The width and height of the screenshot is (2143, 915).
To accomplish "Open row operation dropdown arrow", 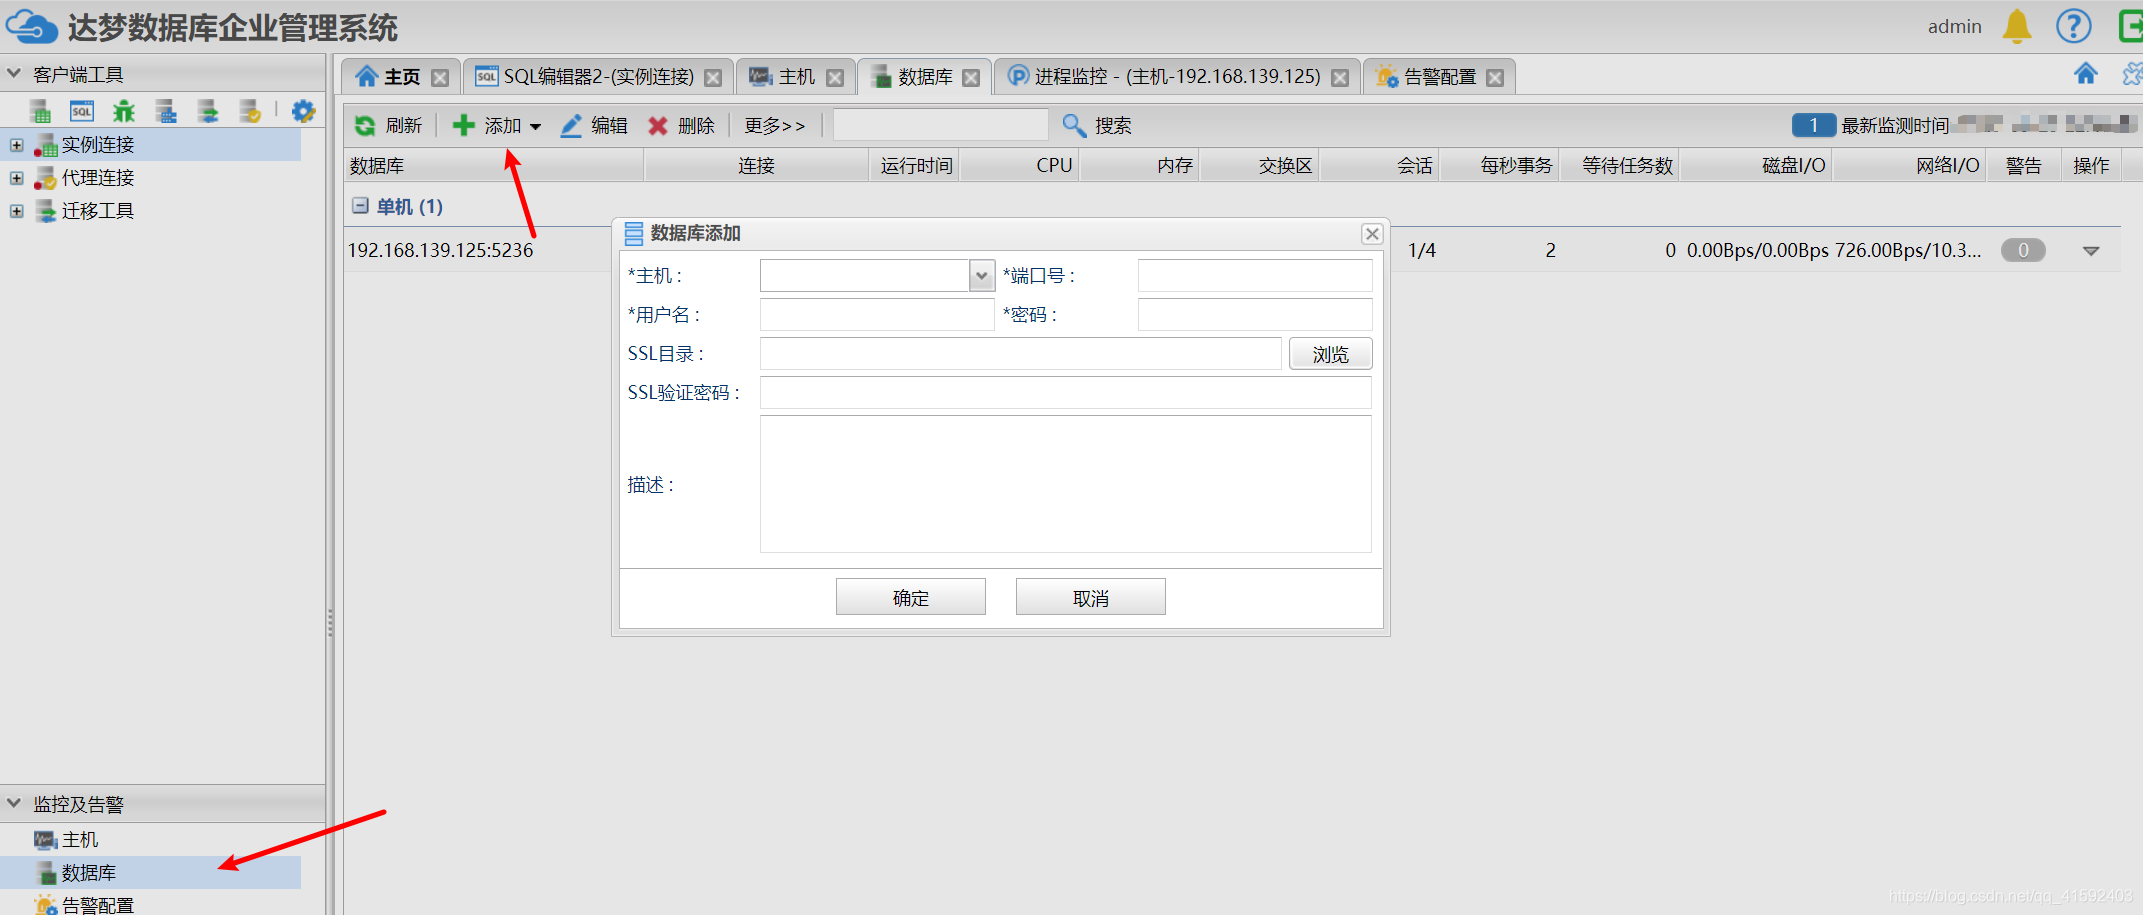I will [x=2091, y=251].
